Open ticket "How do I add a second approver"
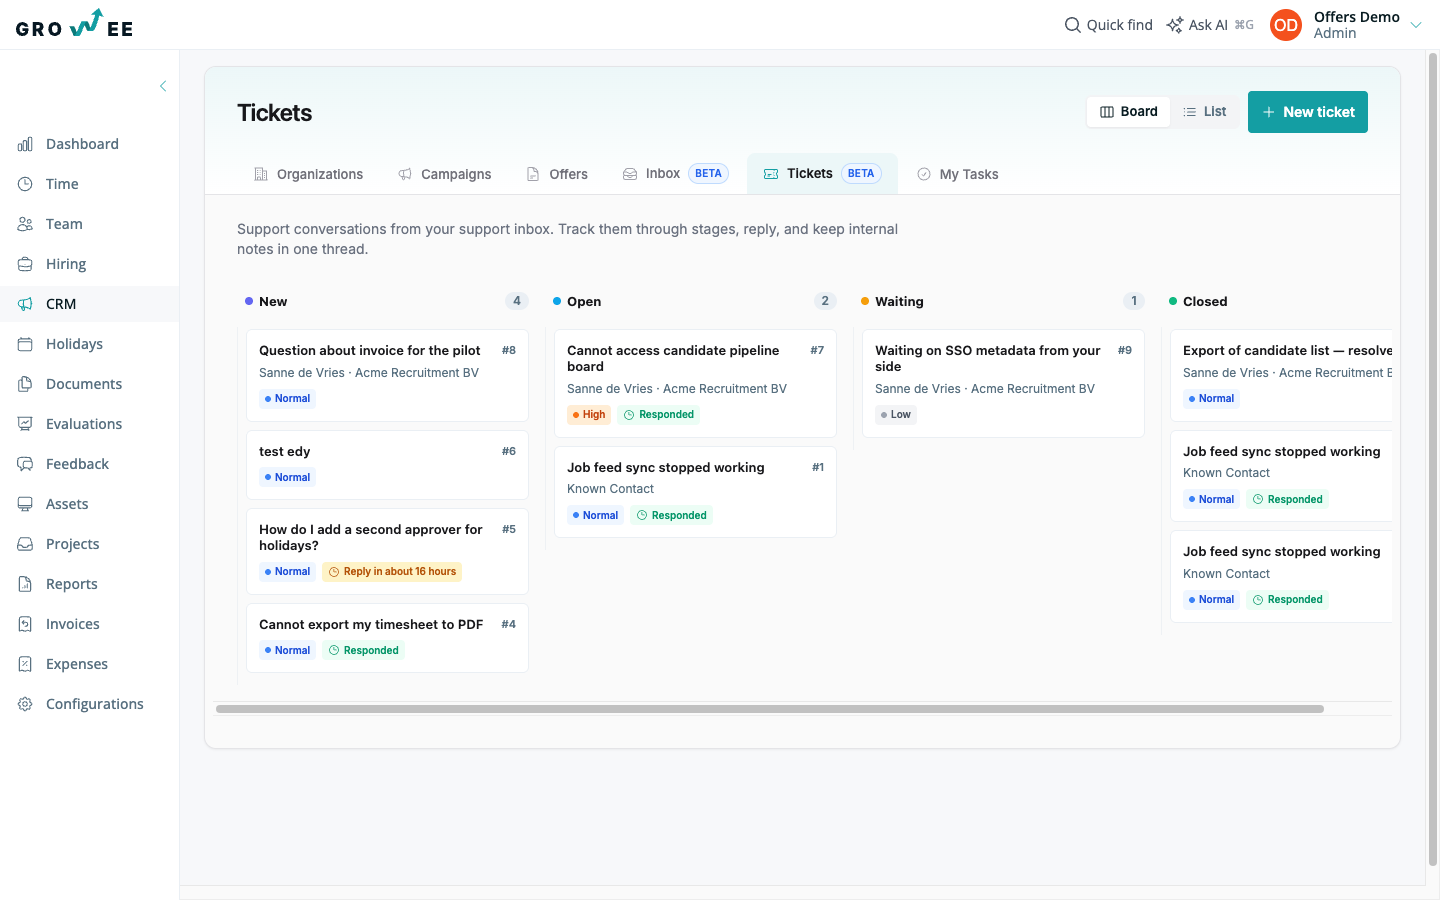The width and height of the screenshot is (1440, 900). [x=387, y=551]
